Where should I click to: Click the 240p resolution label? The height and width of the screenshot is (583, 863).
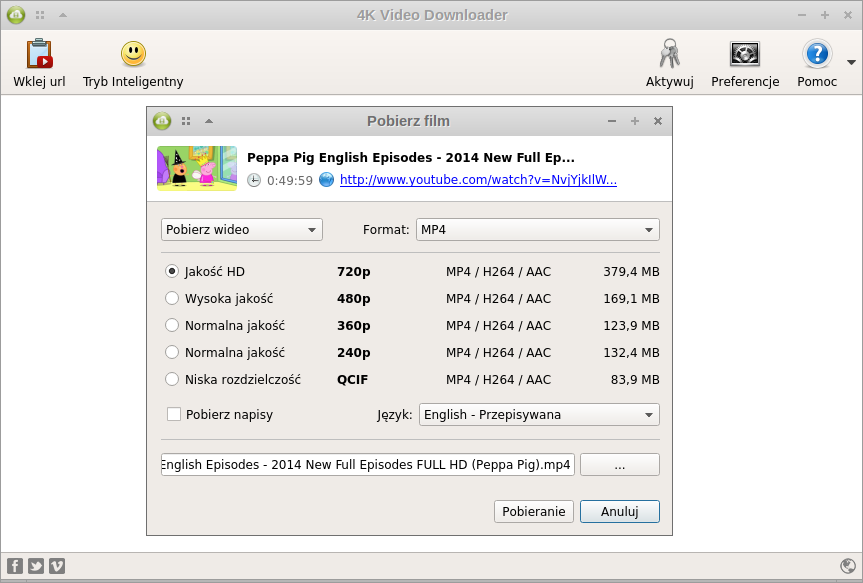[354, 352]
